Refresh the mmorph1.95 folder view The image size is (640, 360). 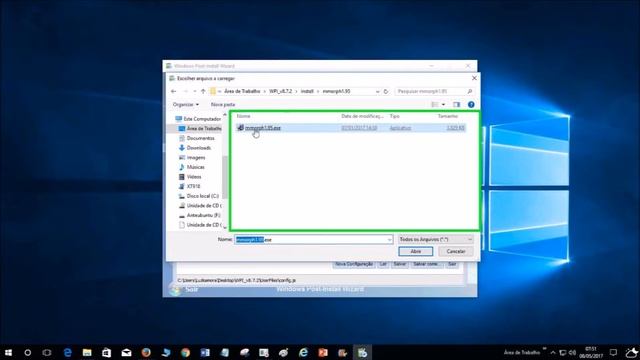[x=386, y=91]
